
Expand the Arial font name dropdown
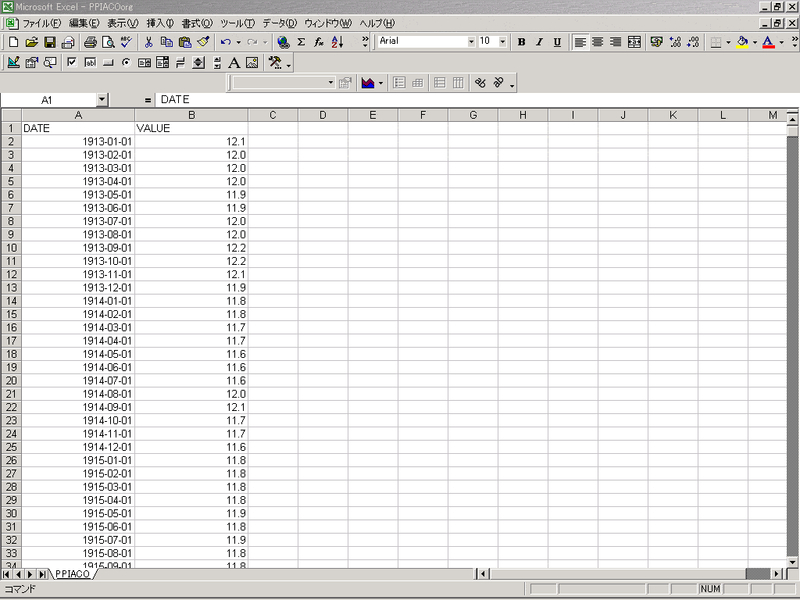471,42
